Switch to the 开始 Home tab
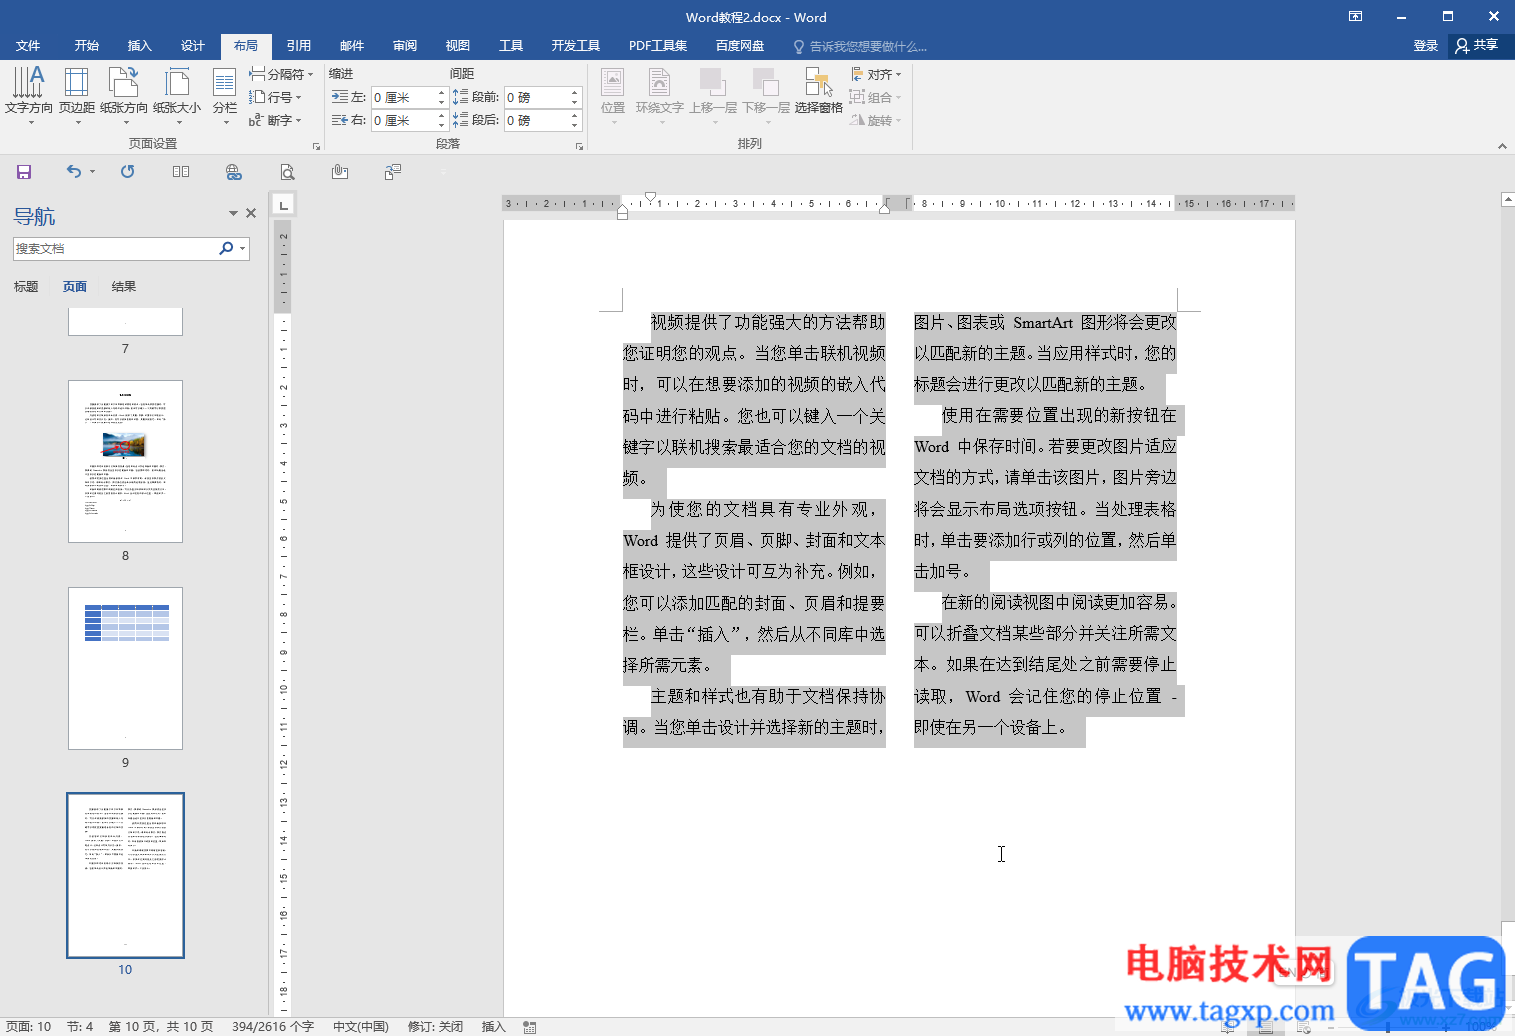This screenshot has height=1036, width=1515. [87, 46]
